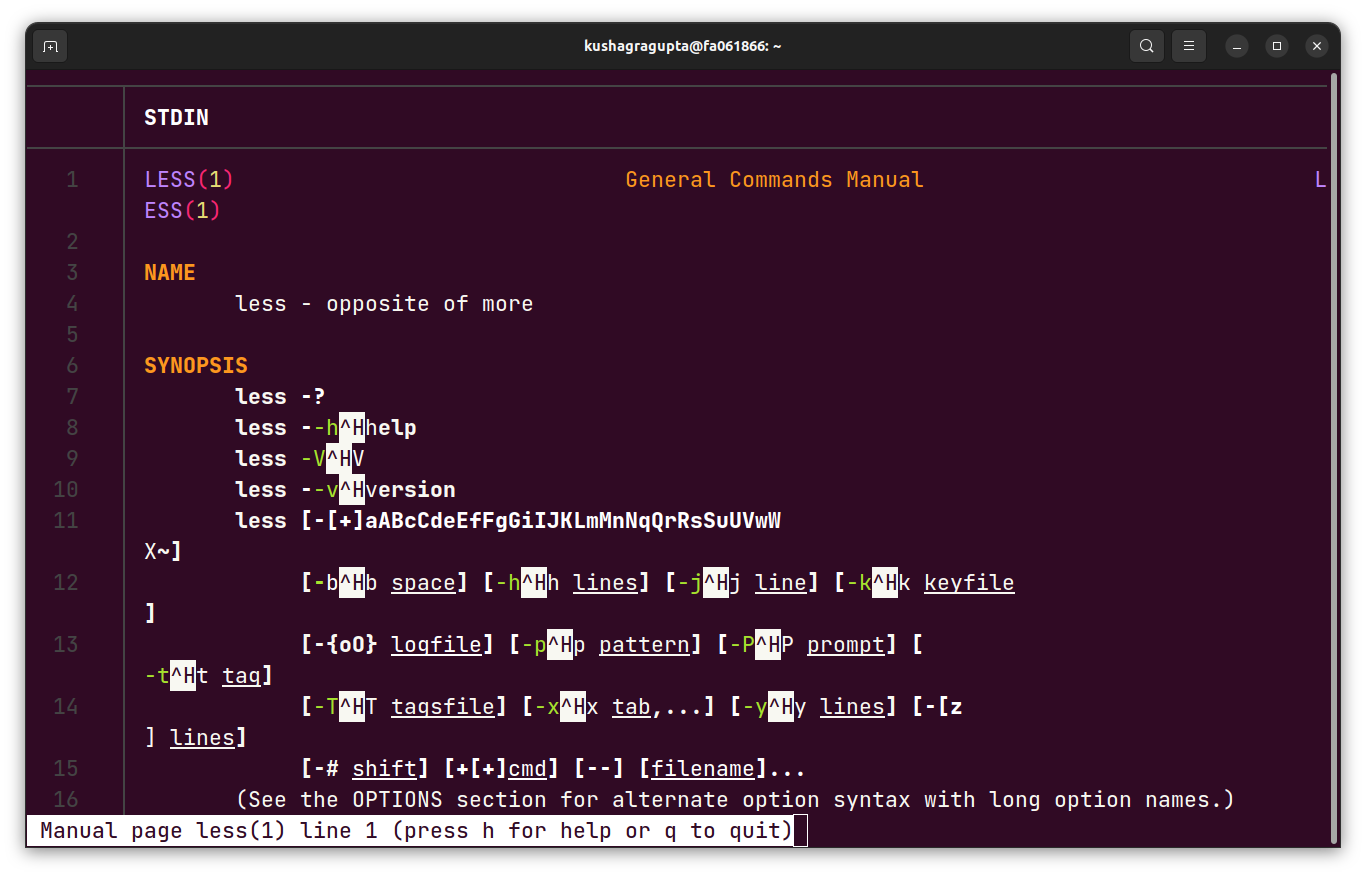This screenshot has height=876, width=1366.
Task: Click line number 11 in the gutter
Action: point(66,520)
